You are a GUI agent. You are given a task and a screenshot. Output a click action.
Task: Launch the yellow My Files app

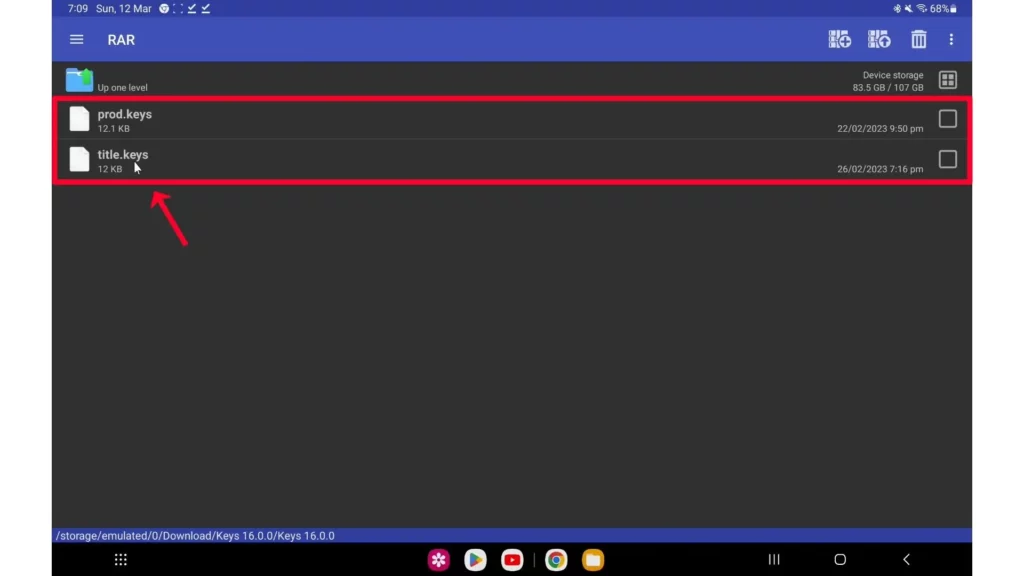(x=593, y=560)
